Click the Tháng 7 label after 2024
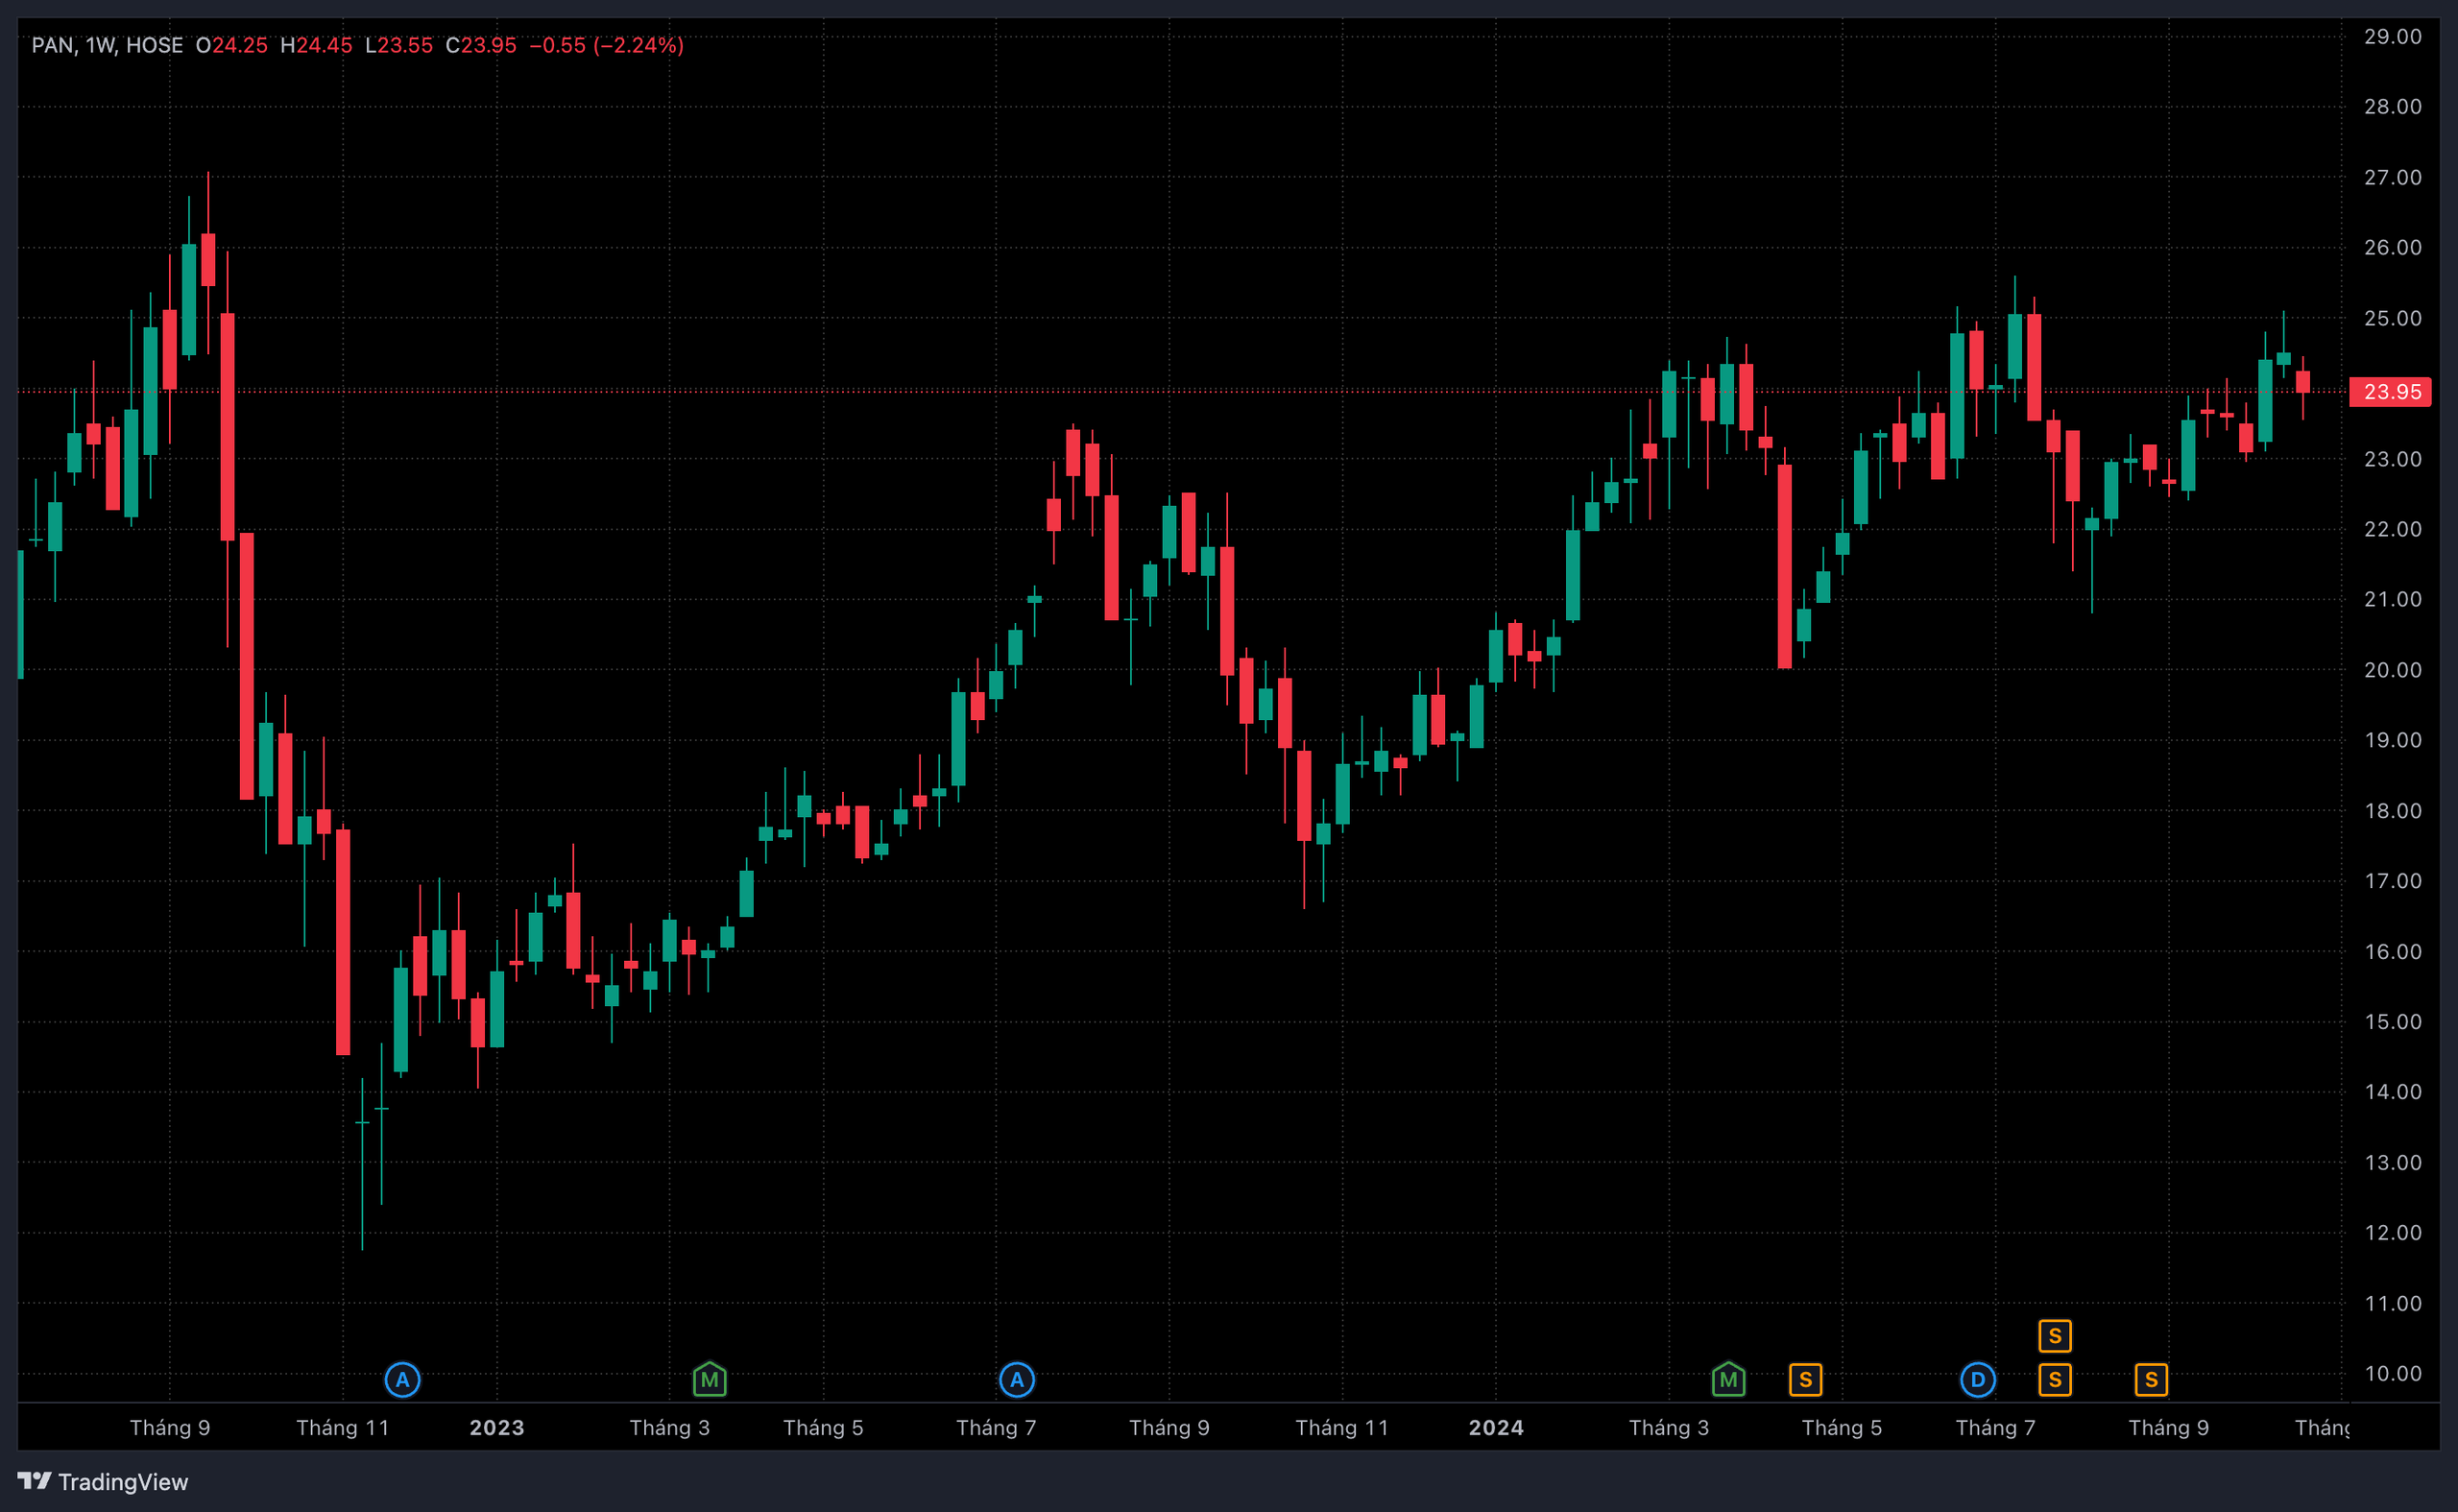This screenshot has height=1512, width=2458. pyautogui.click(x=1996, y=1428)
